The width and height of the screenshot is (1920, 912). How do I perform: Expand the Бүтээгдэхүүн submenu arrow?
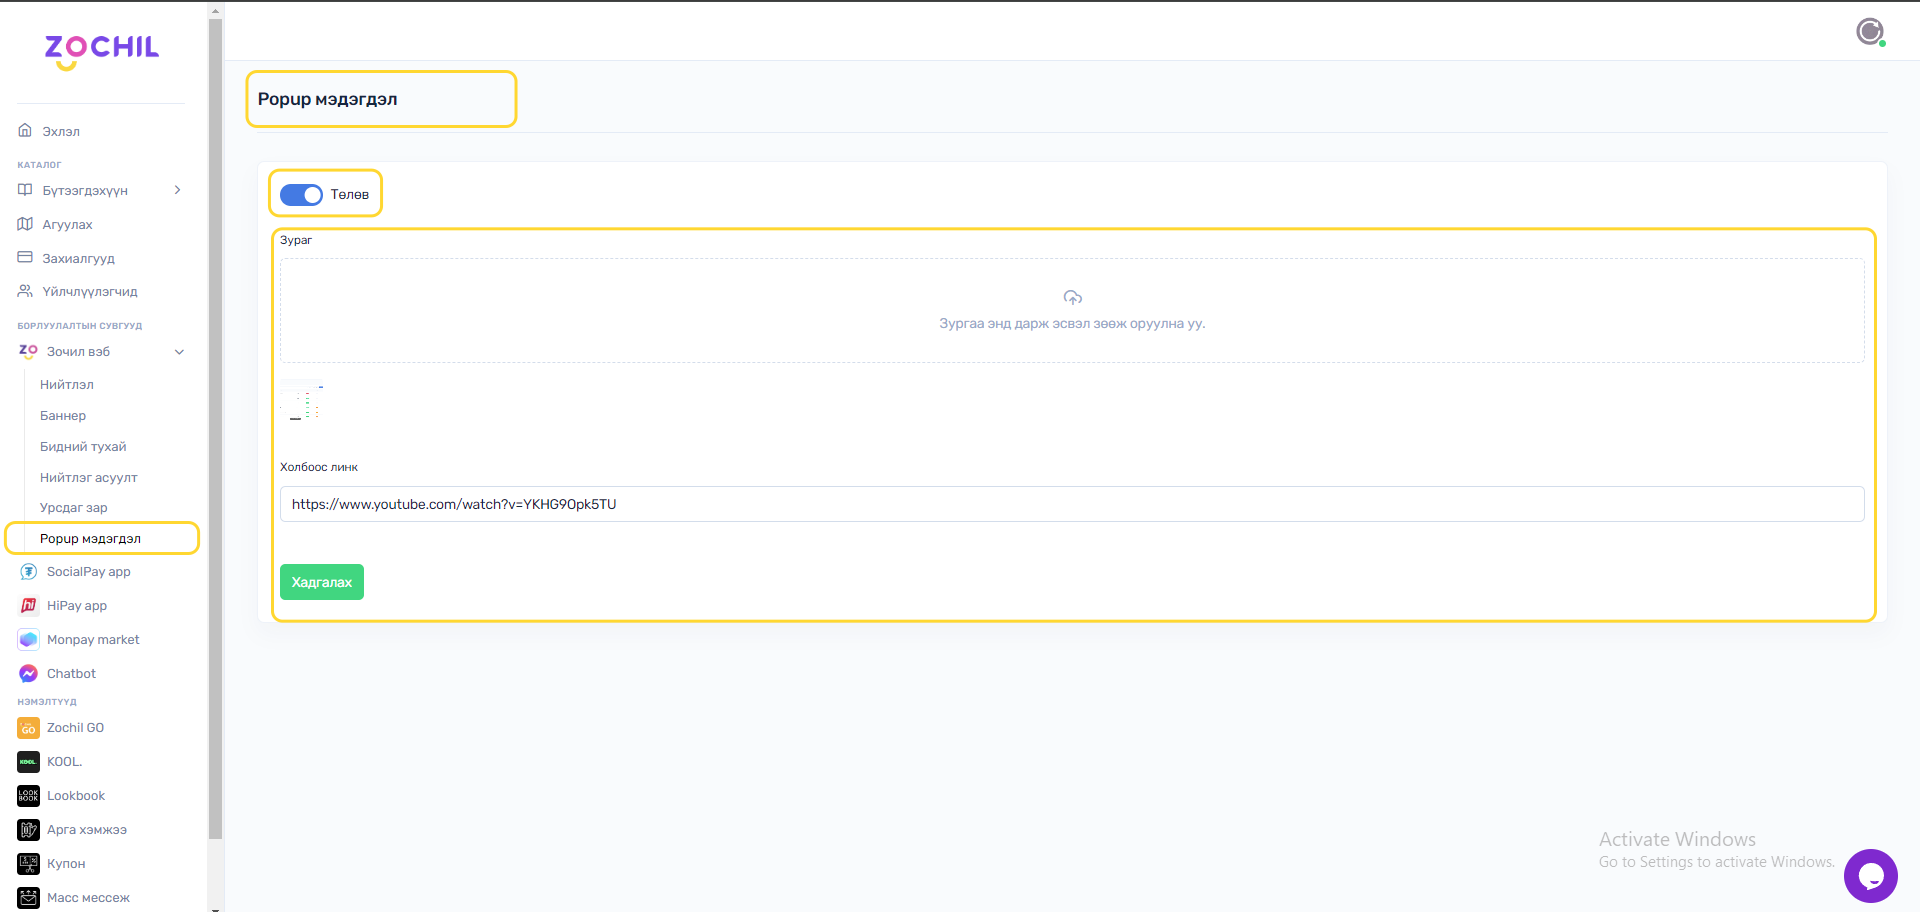(x=178, y=190)
